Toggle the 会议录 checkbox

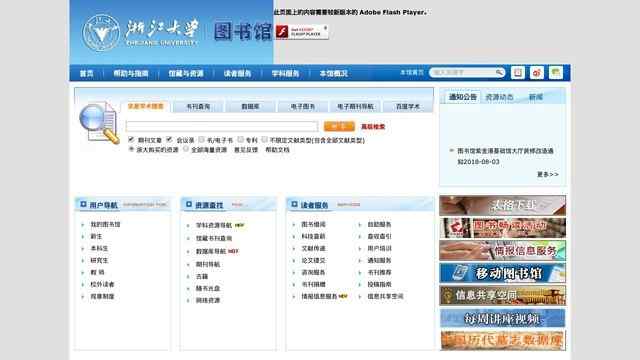[x=169, y=140]
